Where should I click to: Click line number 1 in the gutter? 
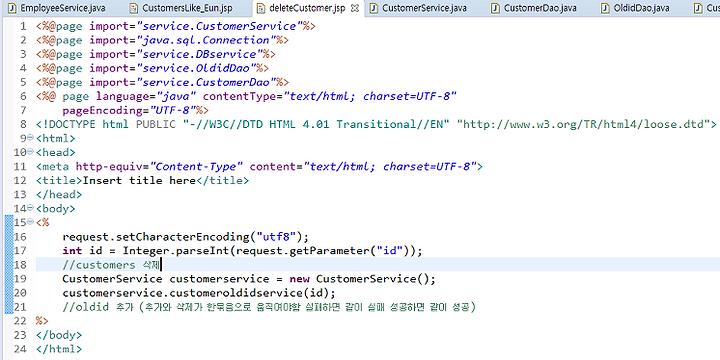(23, 26)
